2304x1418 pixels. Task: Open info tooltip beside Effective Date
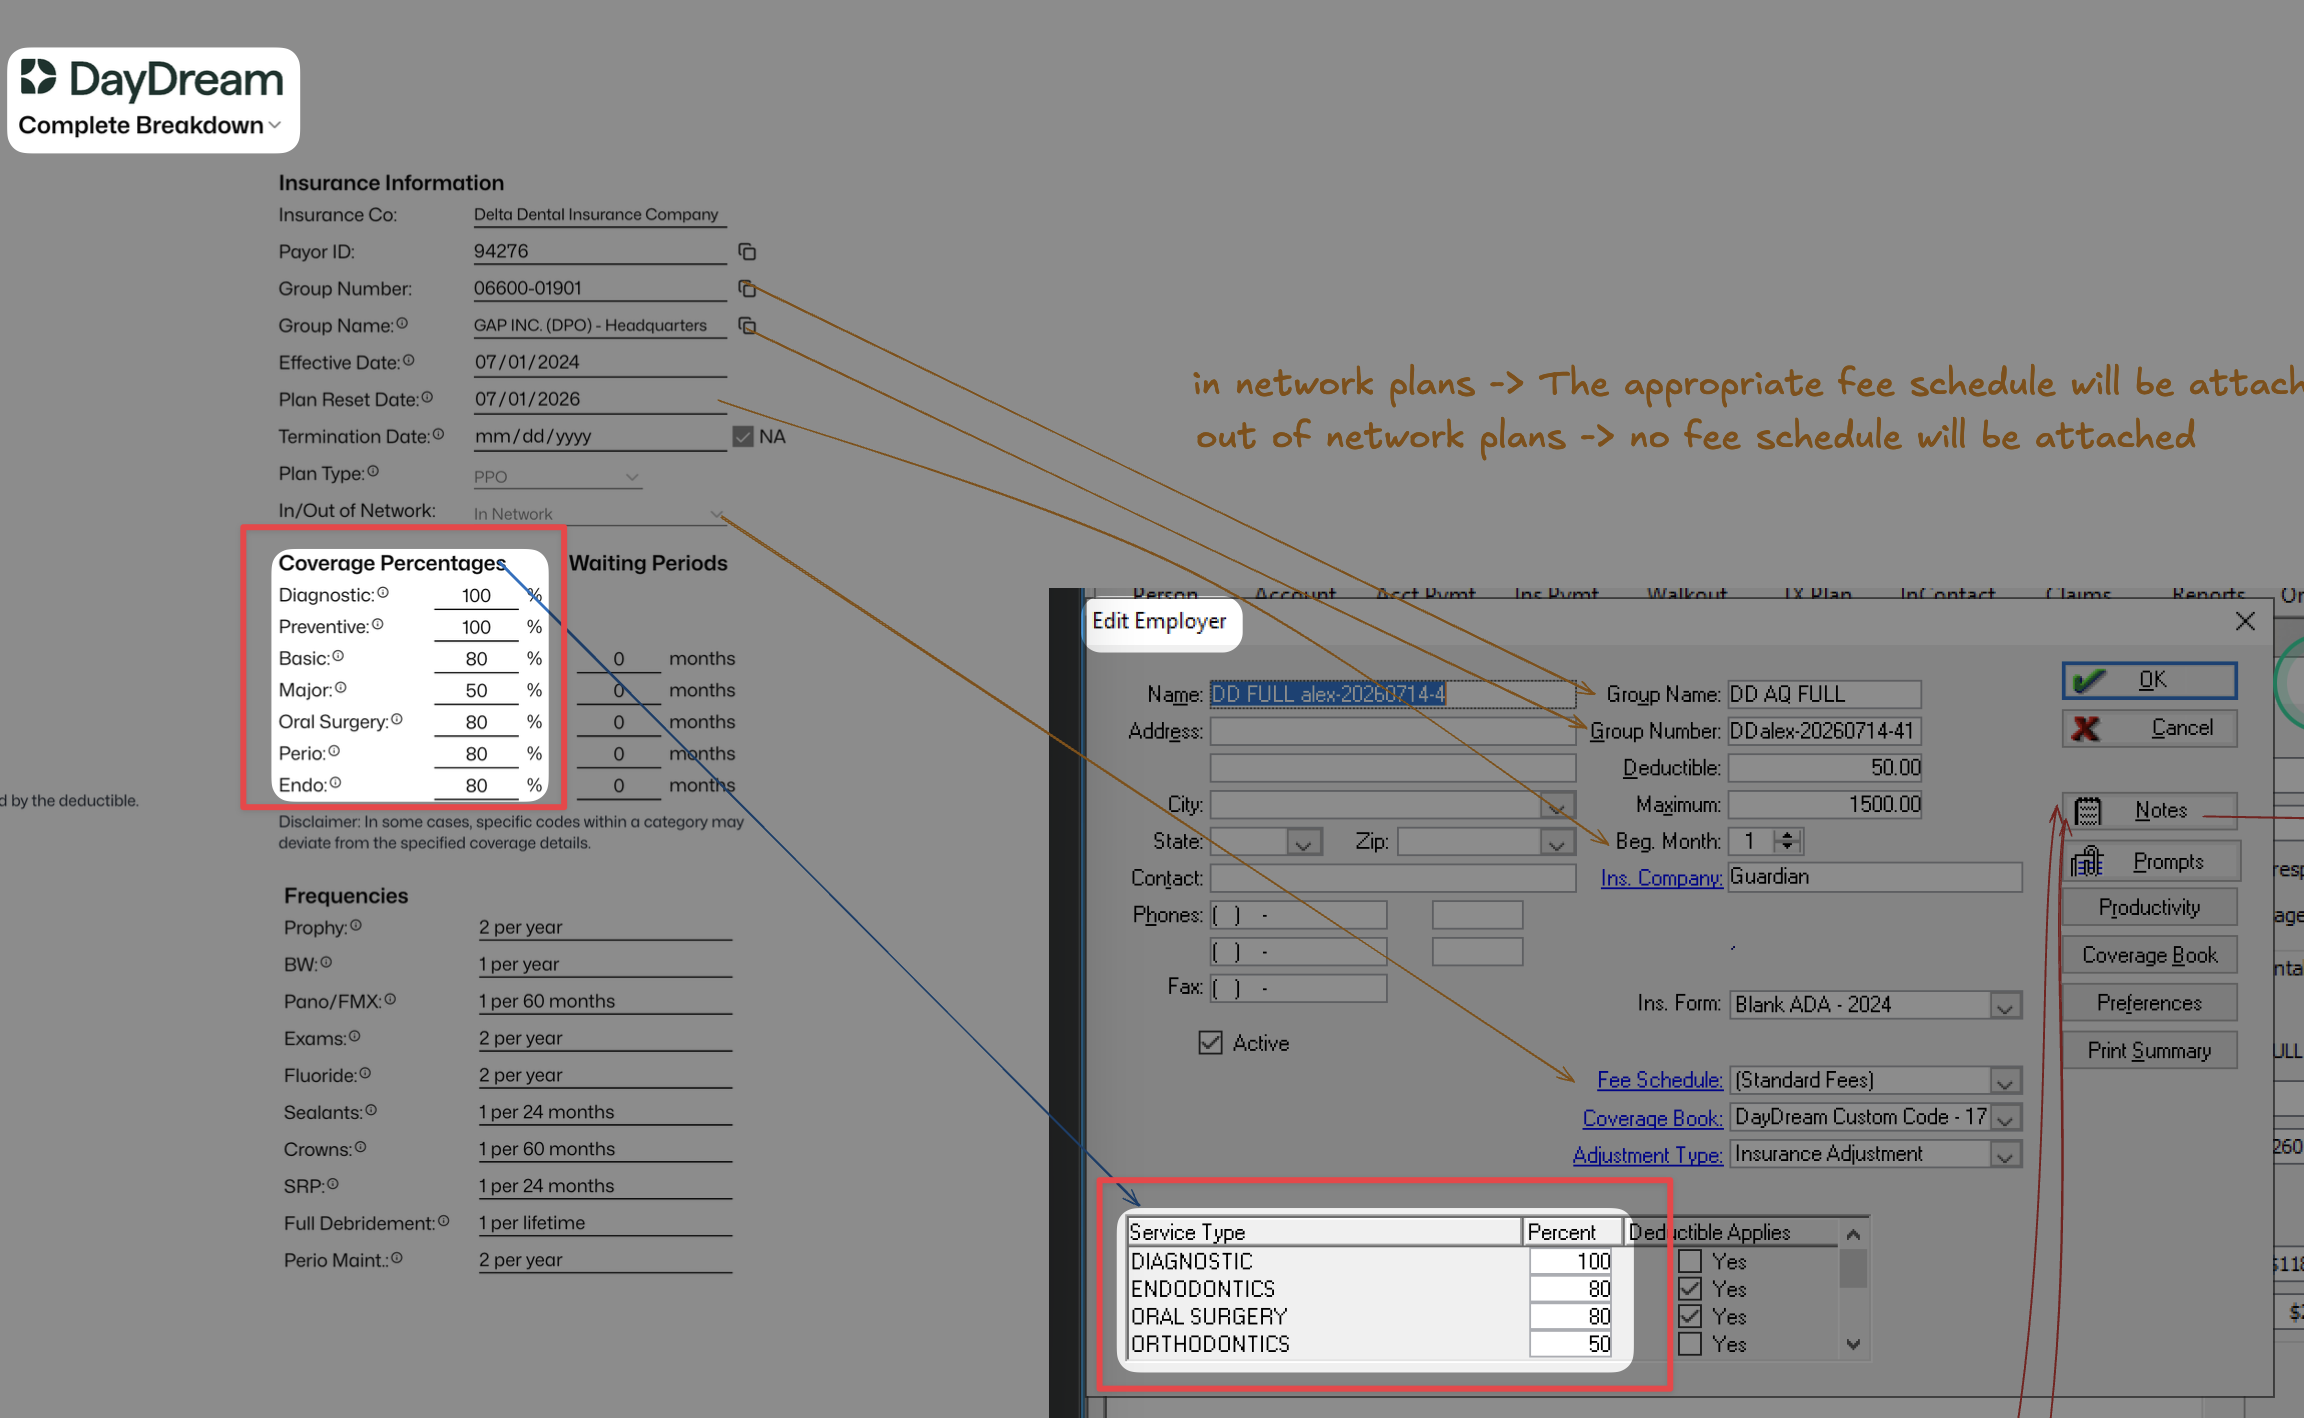click(x=408, y=361)
